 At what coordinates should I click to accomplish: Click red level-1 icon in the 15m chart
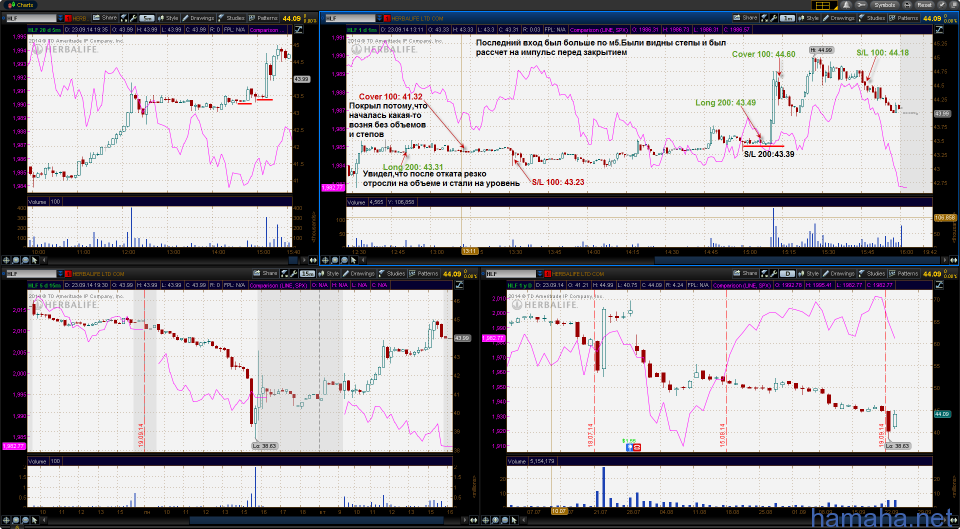[69, 274]
